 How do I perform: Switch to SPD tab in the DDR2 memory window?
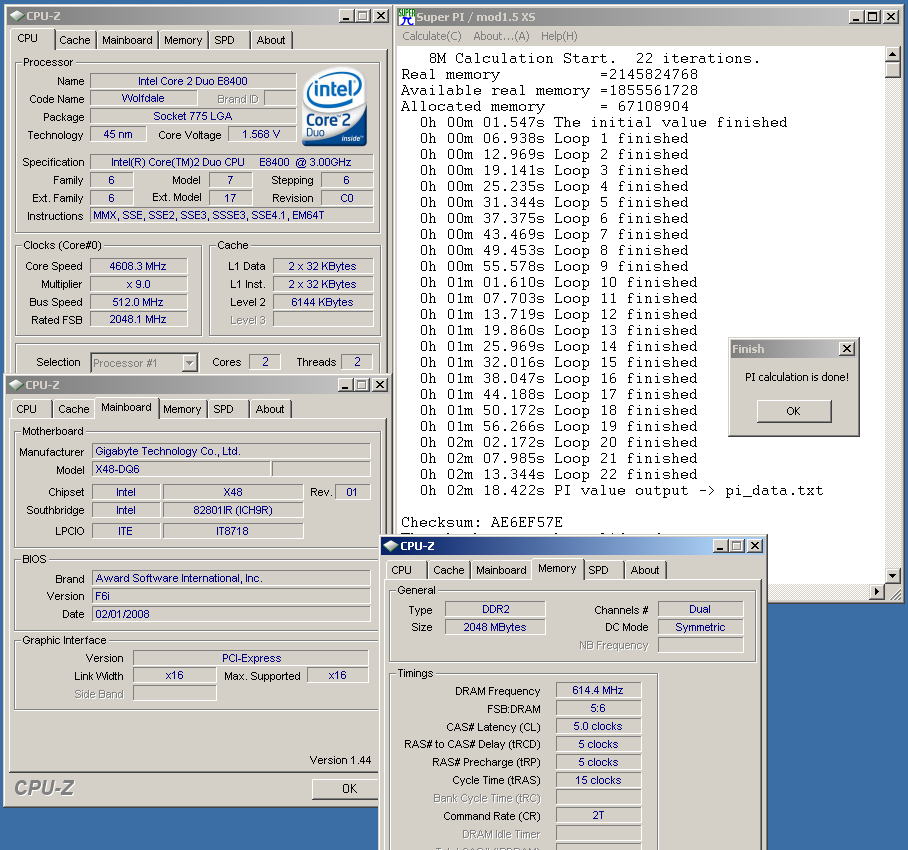point(598,570)
